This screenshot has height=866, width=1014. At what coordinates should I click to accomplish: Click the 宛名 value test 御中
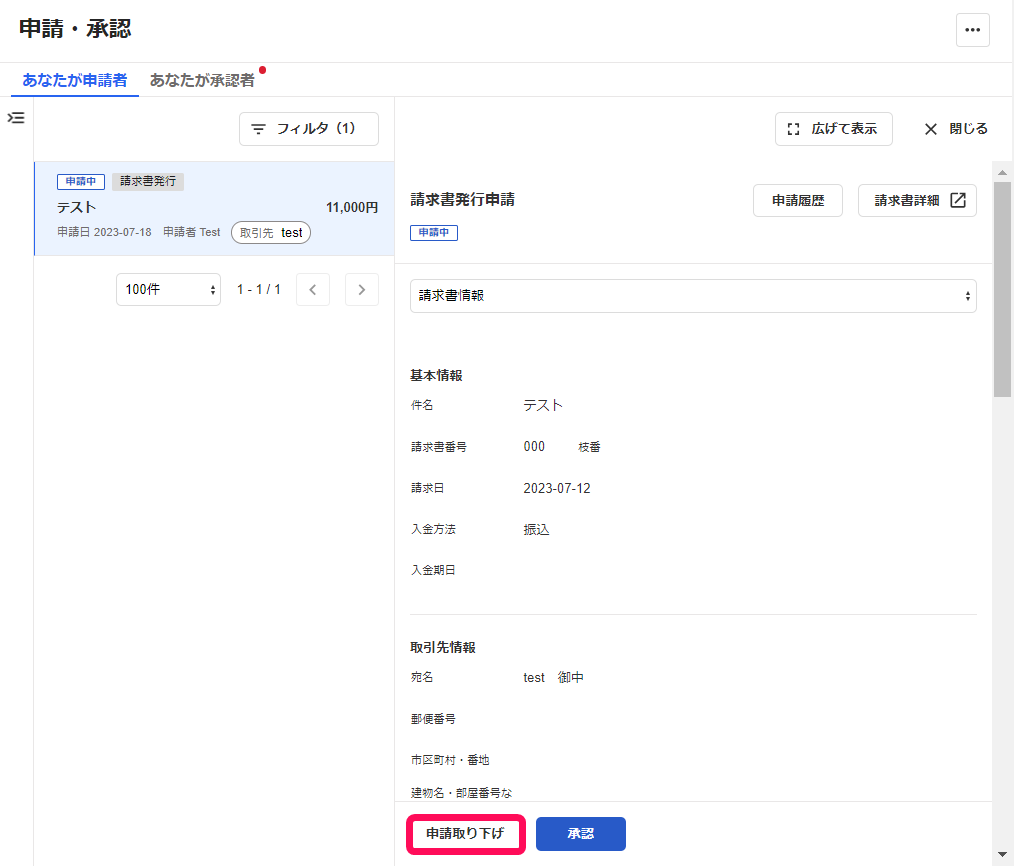[x=554, y=677]
